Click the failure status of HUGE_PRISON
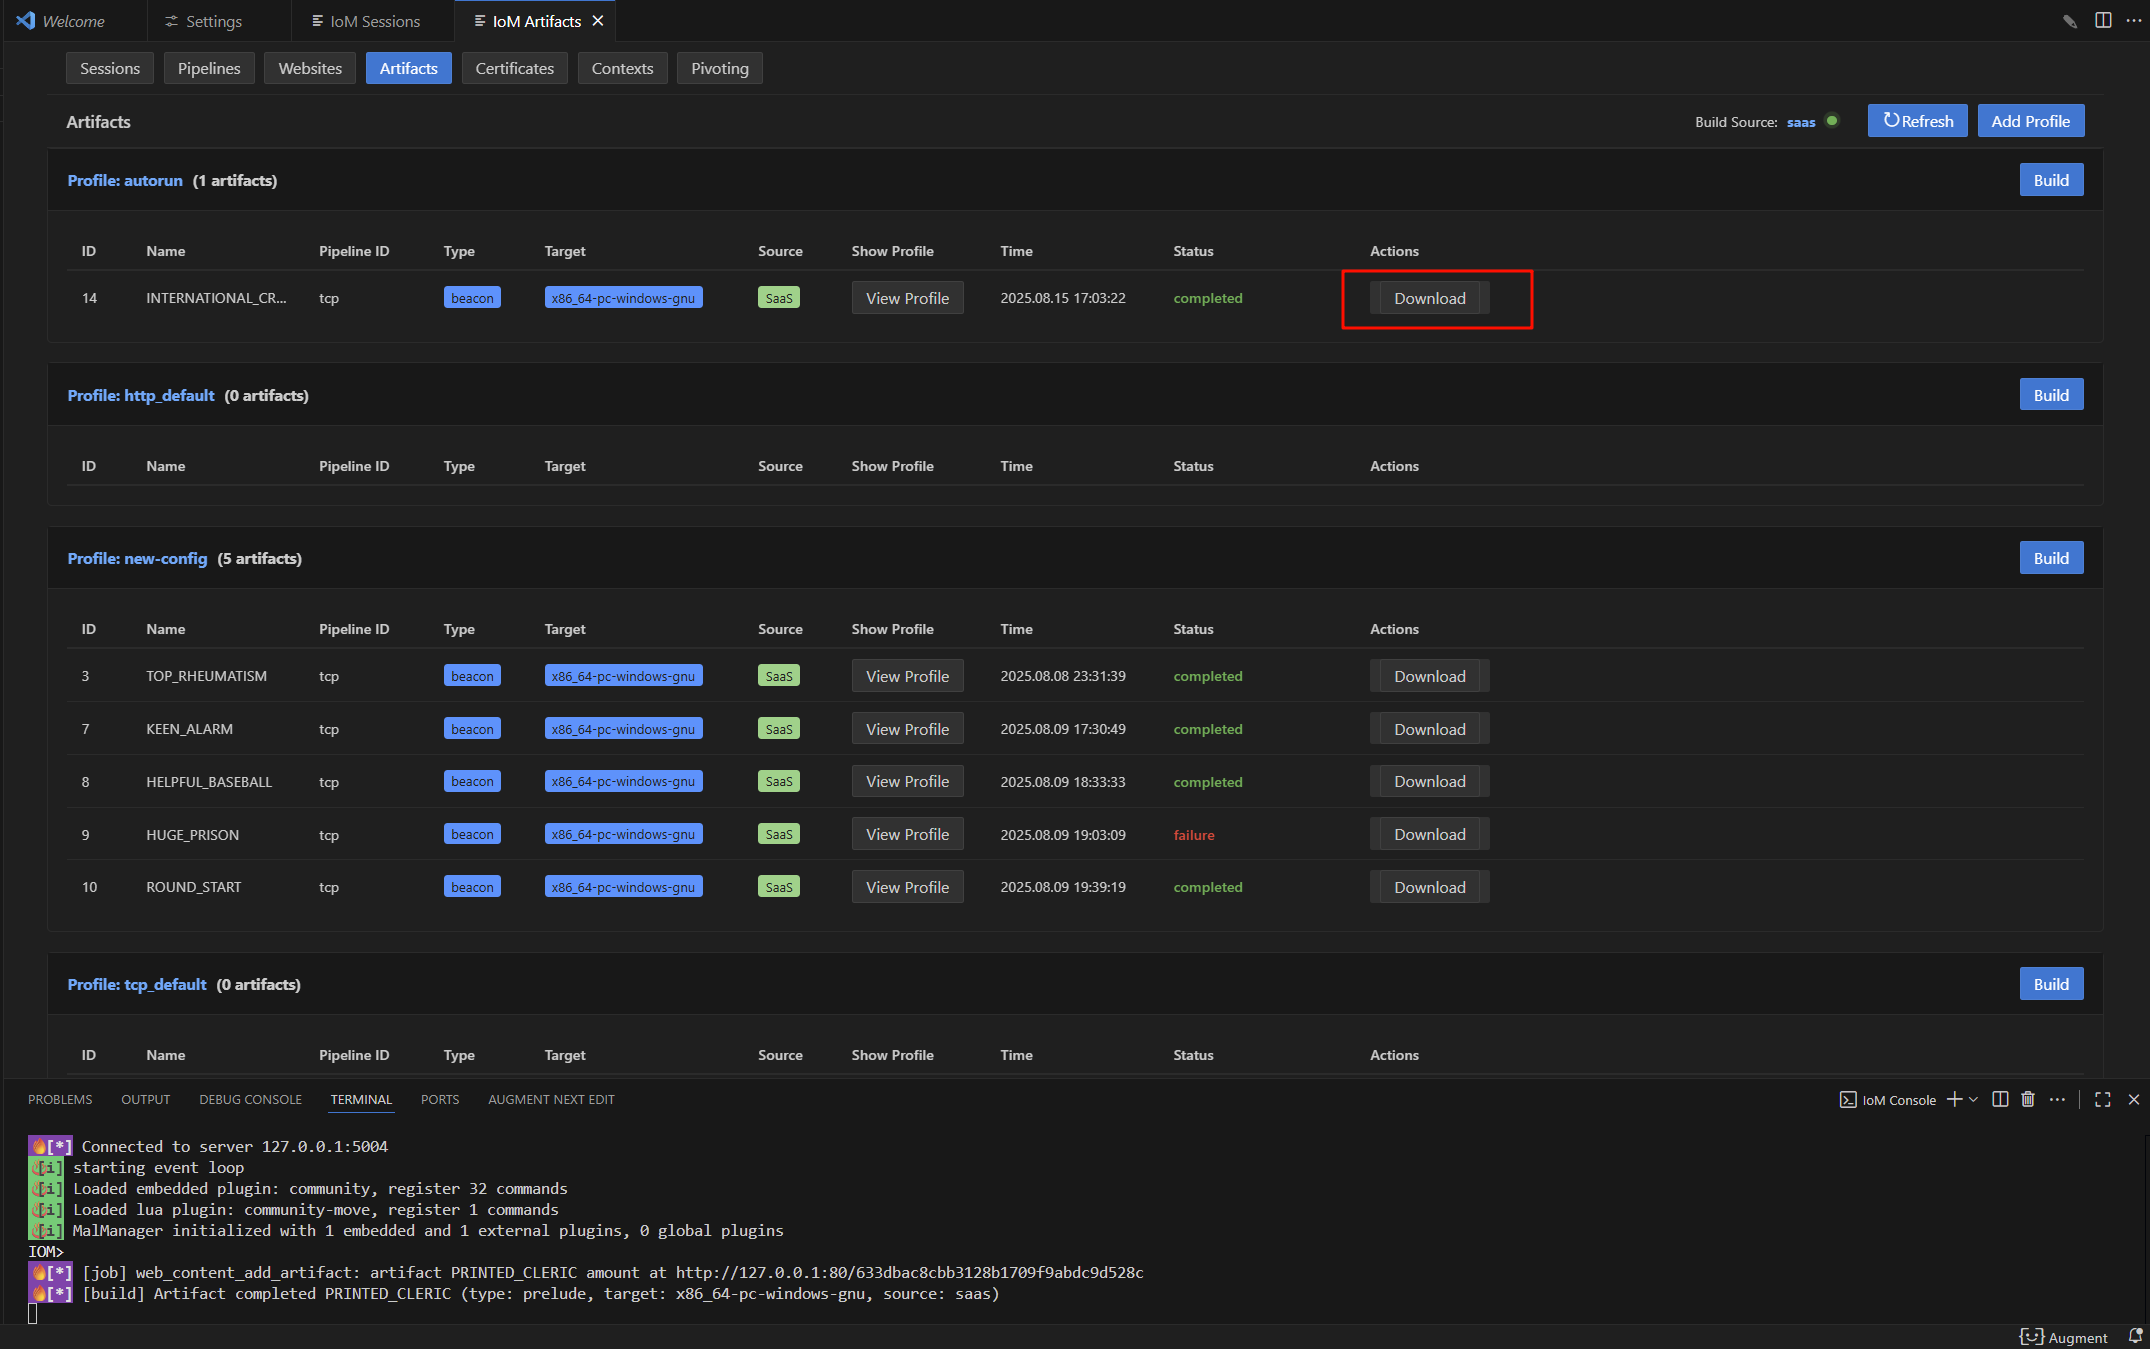This screenshot has height=1349, width=2150. point(1194,835)
